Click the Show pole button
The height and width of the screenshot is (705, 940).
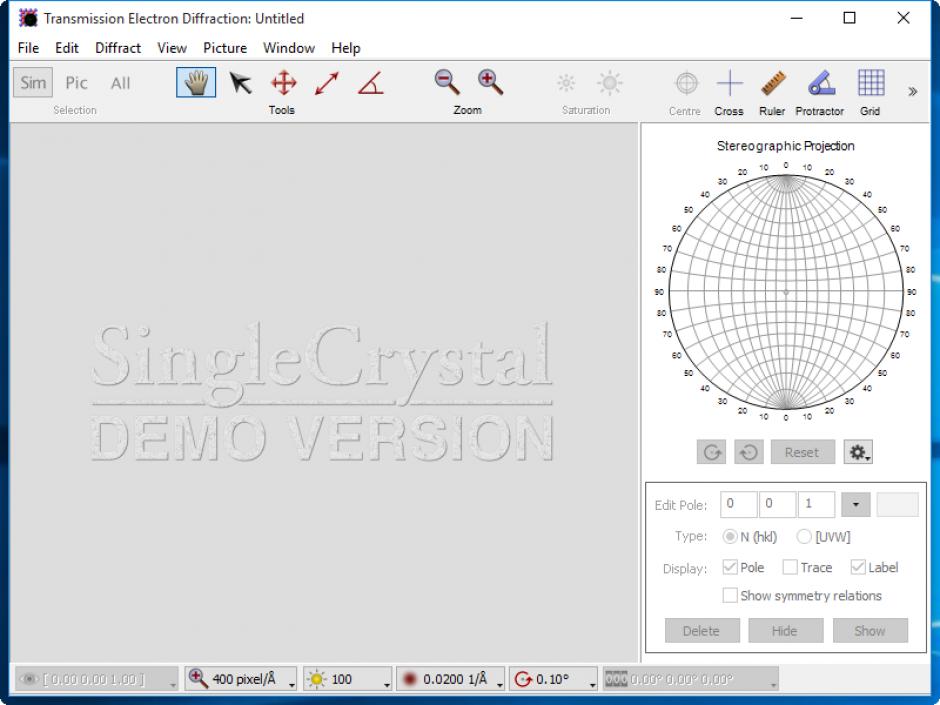(x=870, y=631)
